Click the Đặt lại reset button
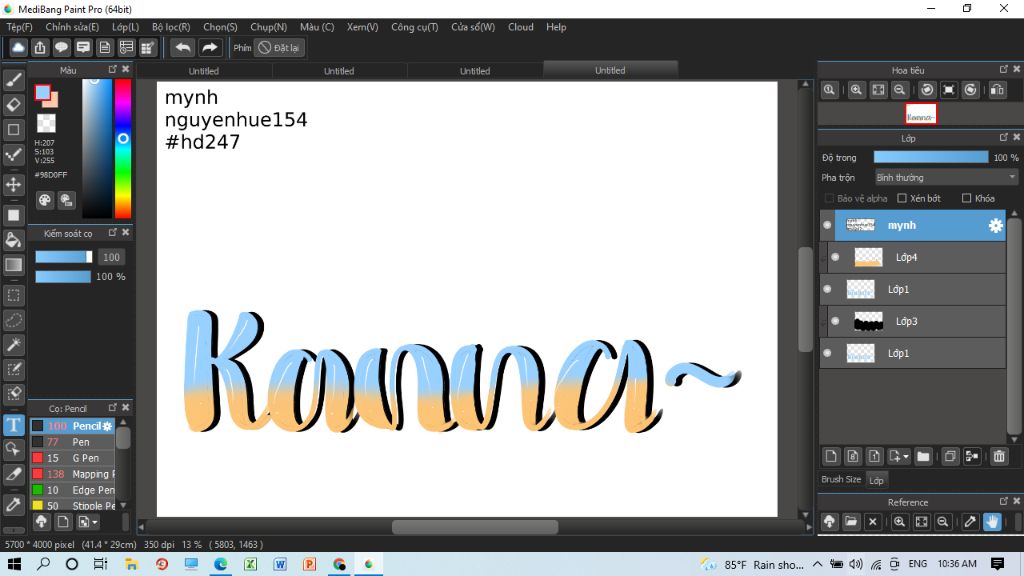 pos(280,48)
